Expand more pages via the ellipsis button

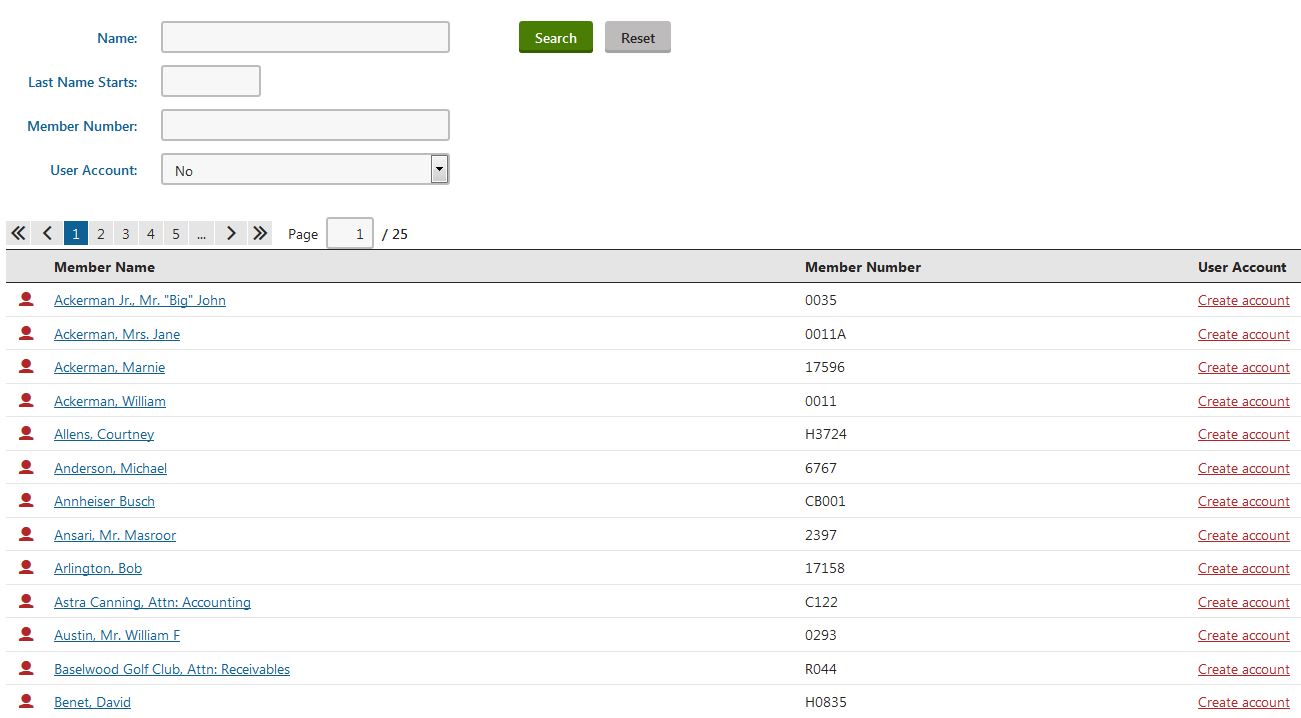(201, 234)
